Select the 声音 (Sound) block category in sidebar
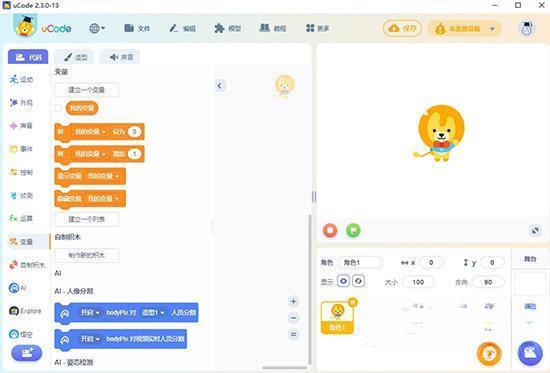Screen dimensions: 550x373 (x=22, y=126)
